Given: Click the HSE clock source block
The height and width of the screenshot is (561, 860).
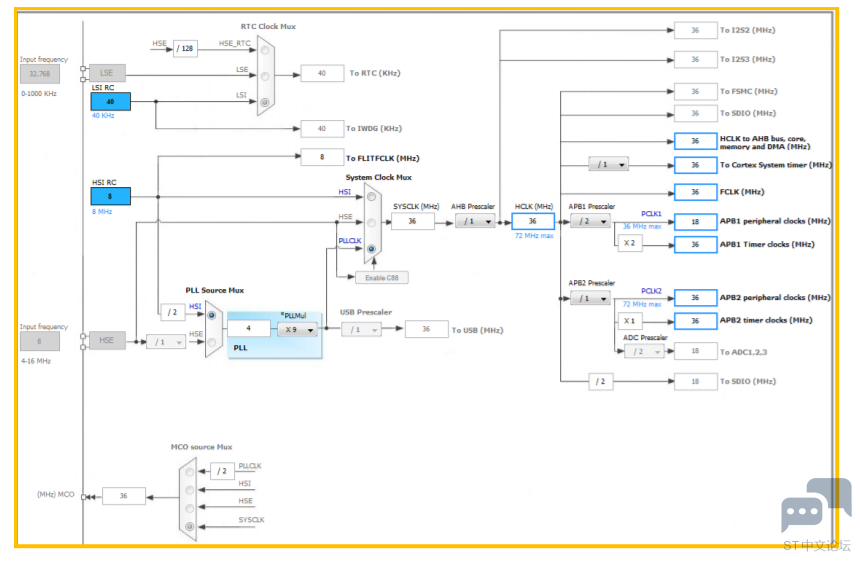Looking at the screenshot, I should tap(107, 340).
